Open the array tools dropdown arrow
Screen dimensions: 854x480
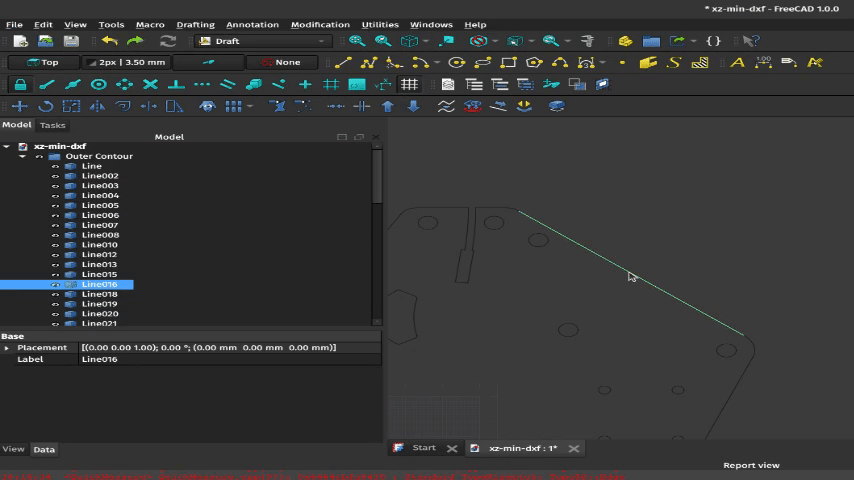pos(250,106)
